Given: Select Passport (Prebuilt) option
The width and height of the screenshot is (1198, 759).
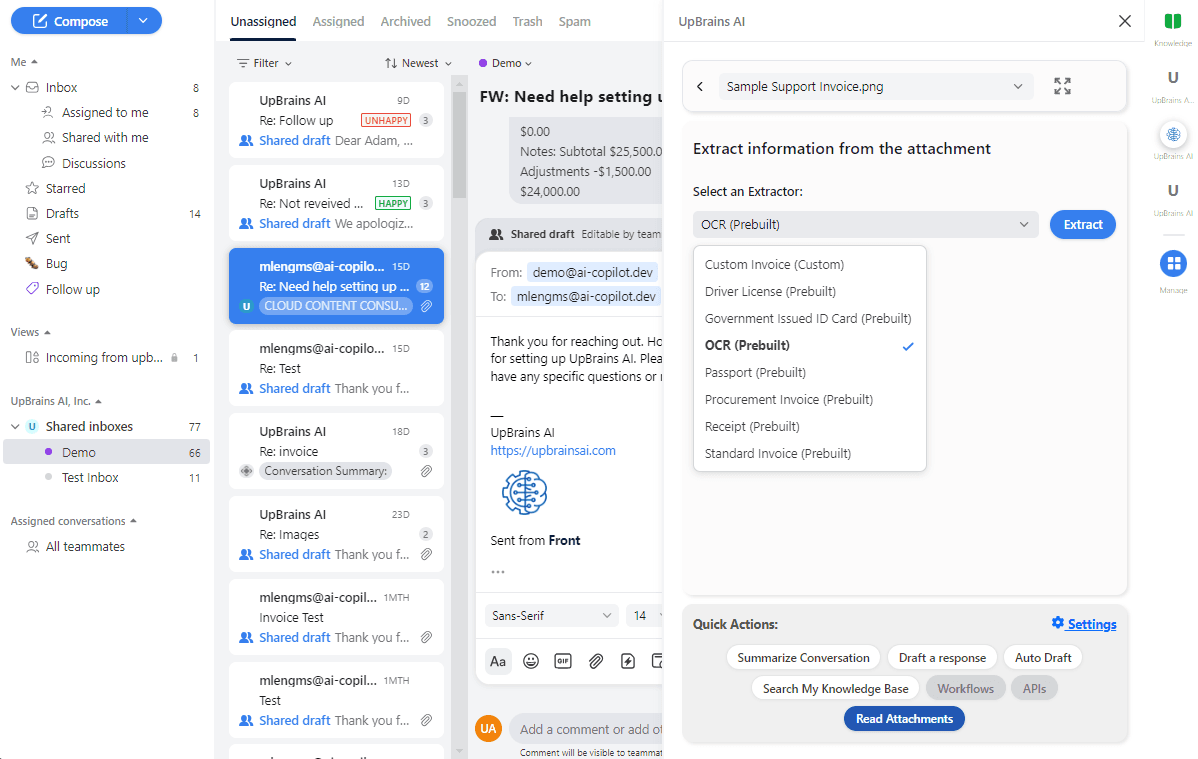Looking at the screenshot, I should (810, 372).
